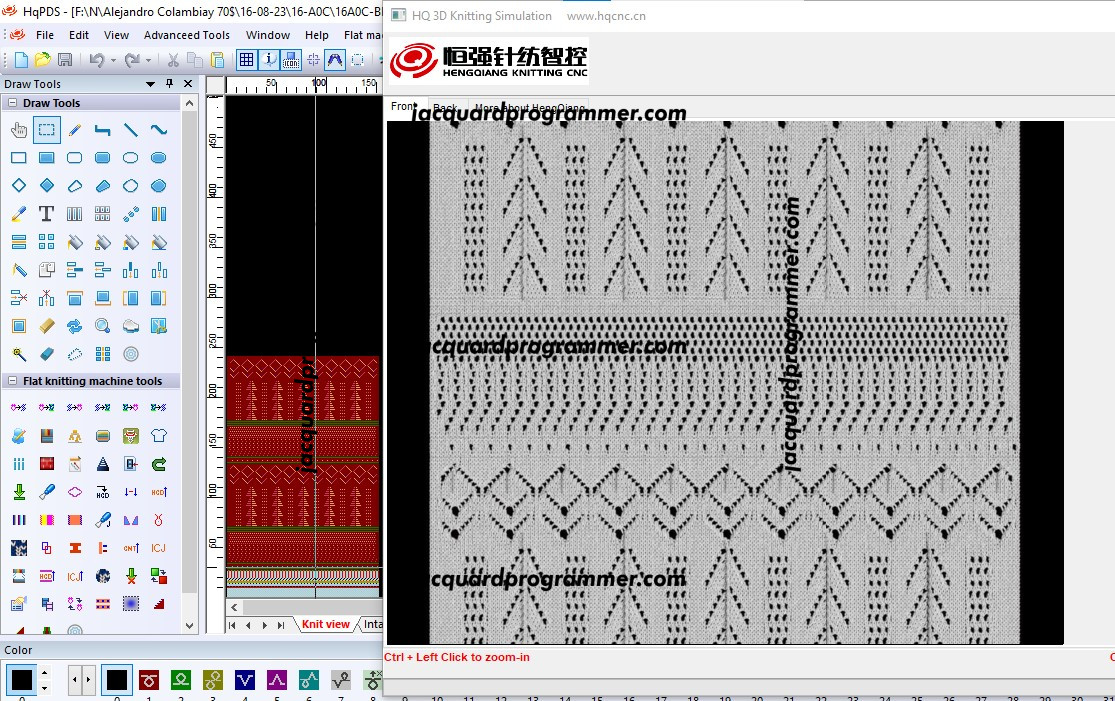Toggle the icon view toolbar button
This screenshot has width=1115, height=701.
click(x=291, y=60)
